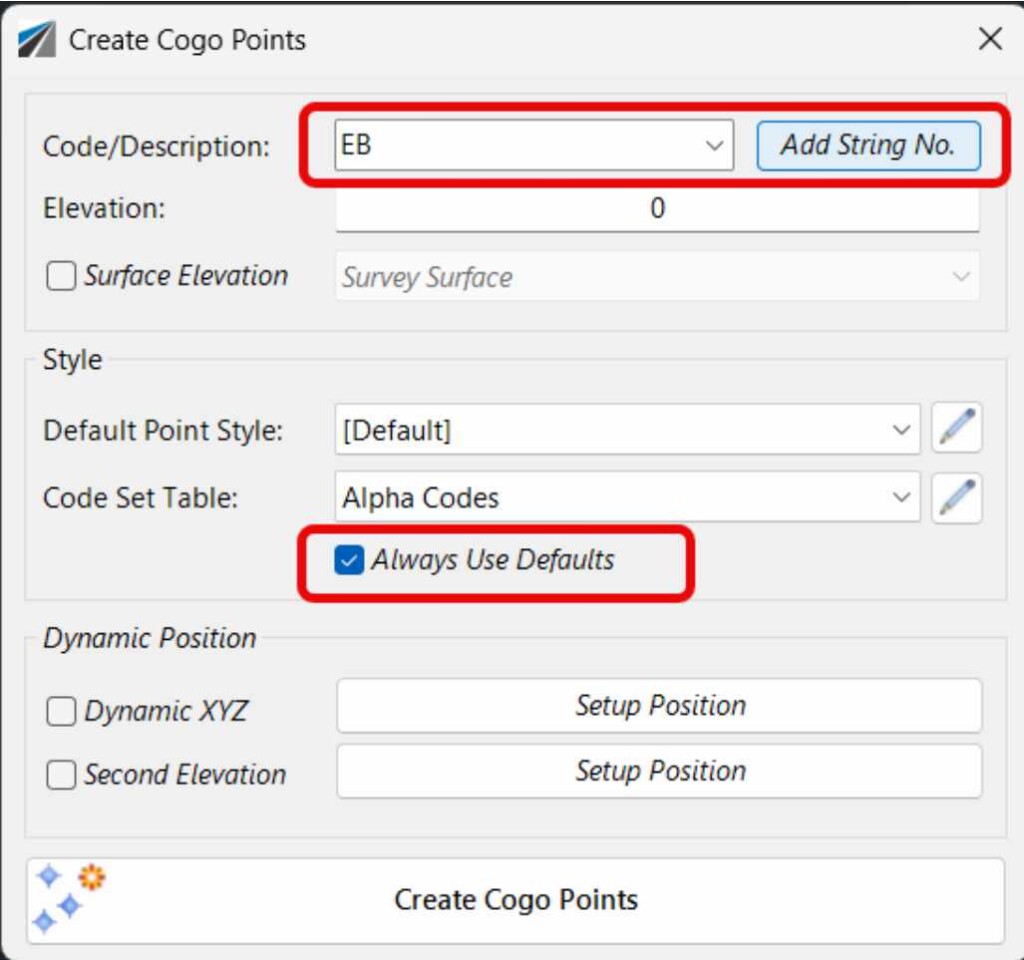Expand the Default Point Style dropdown
The image size is (1024, 960).
point(899,431)
